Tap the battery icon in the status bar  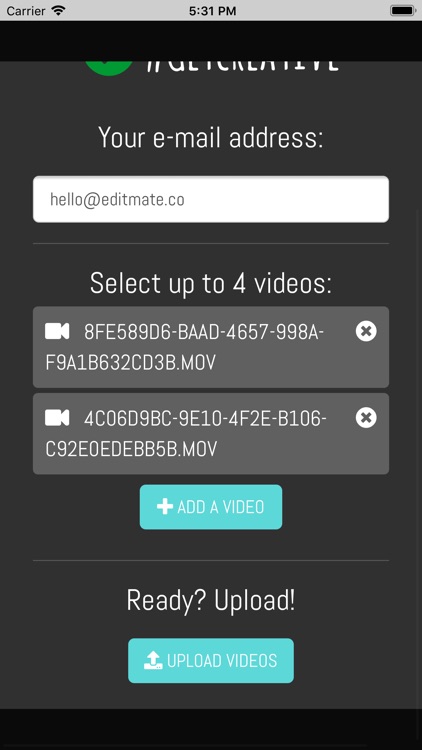[402, 11]
